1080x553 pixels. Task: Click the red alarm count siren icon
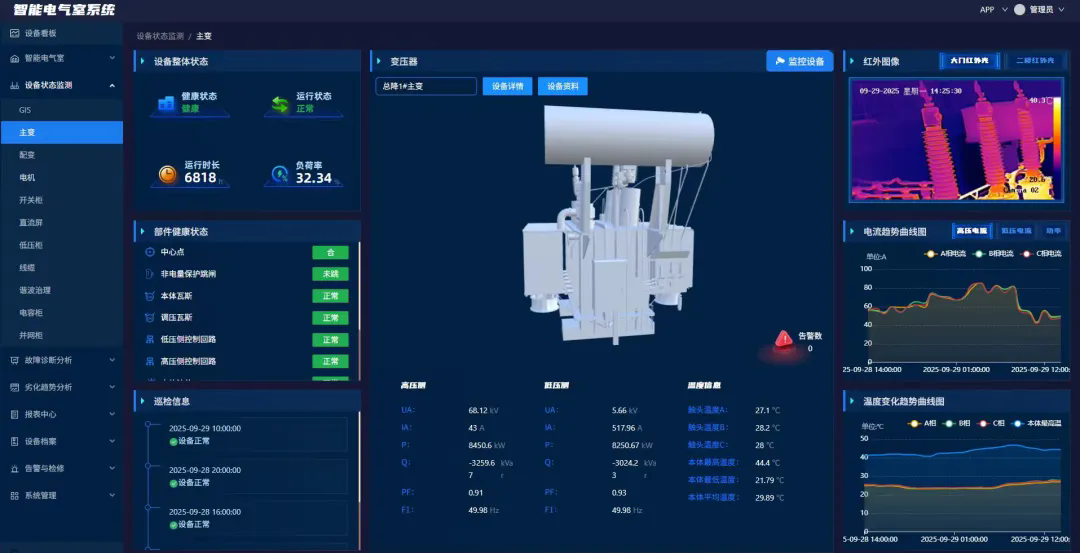(783, 342)
